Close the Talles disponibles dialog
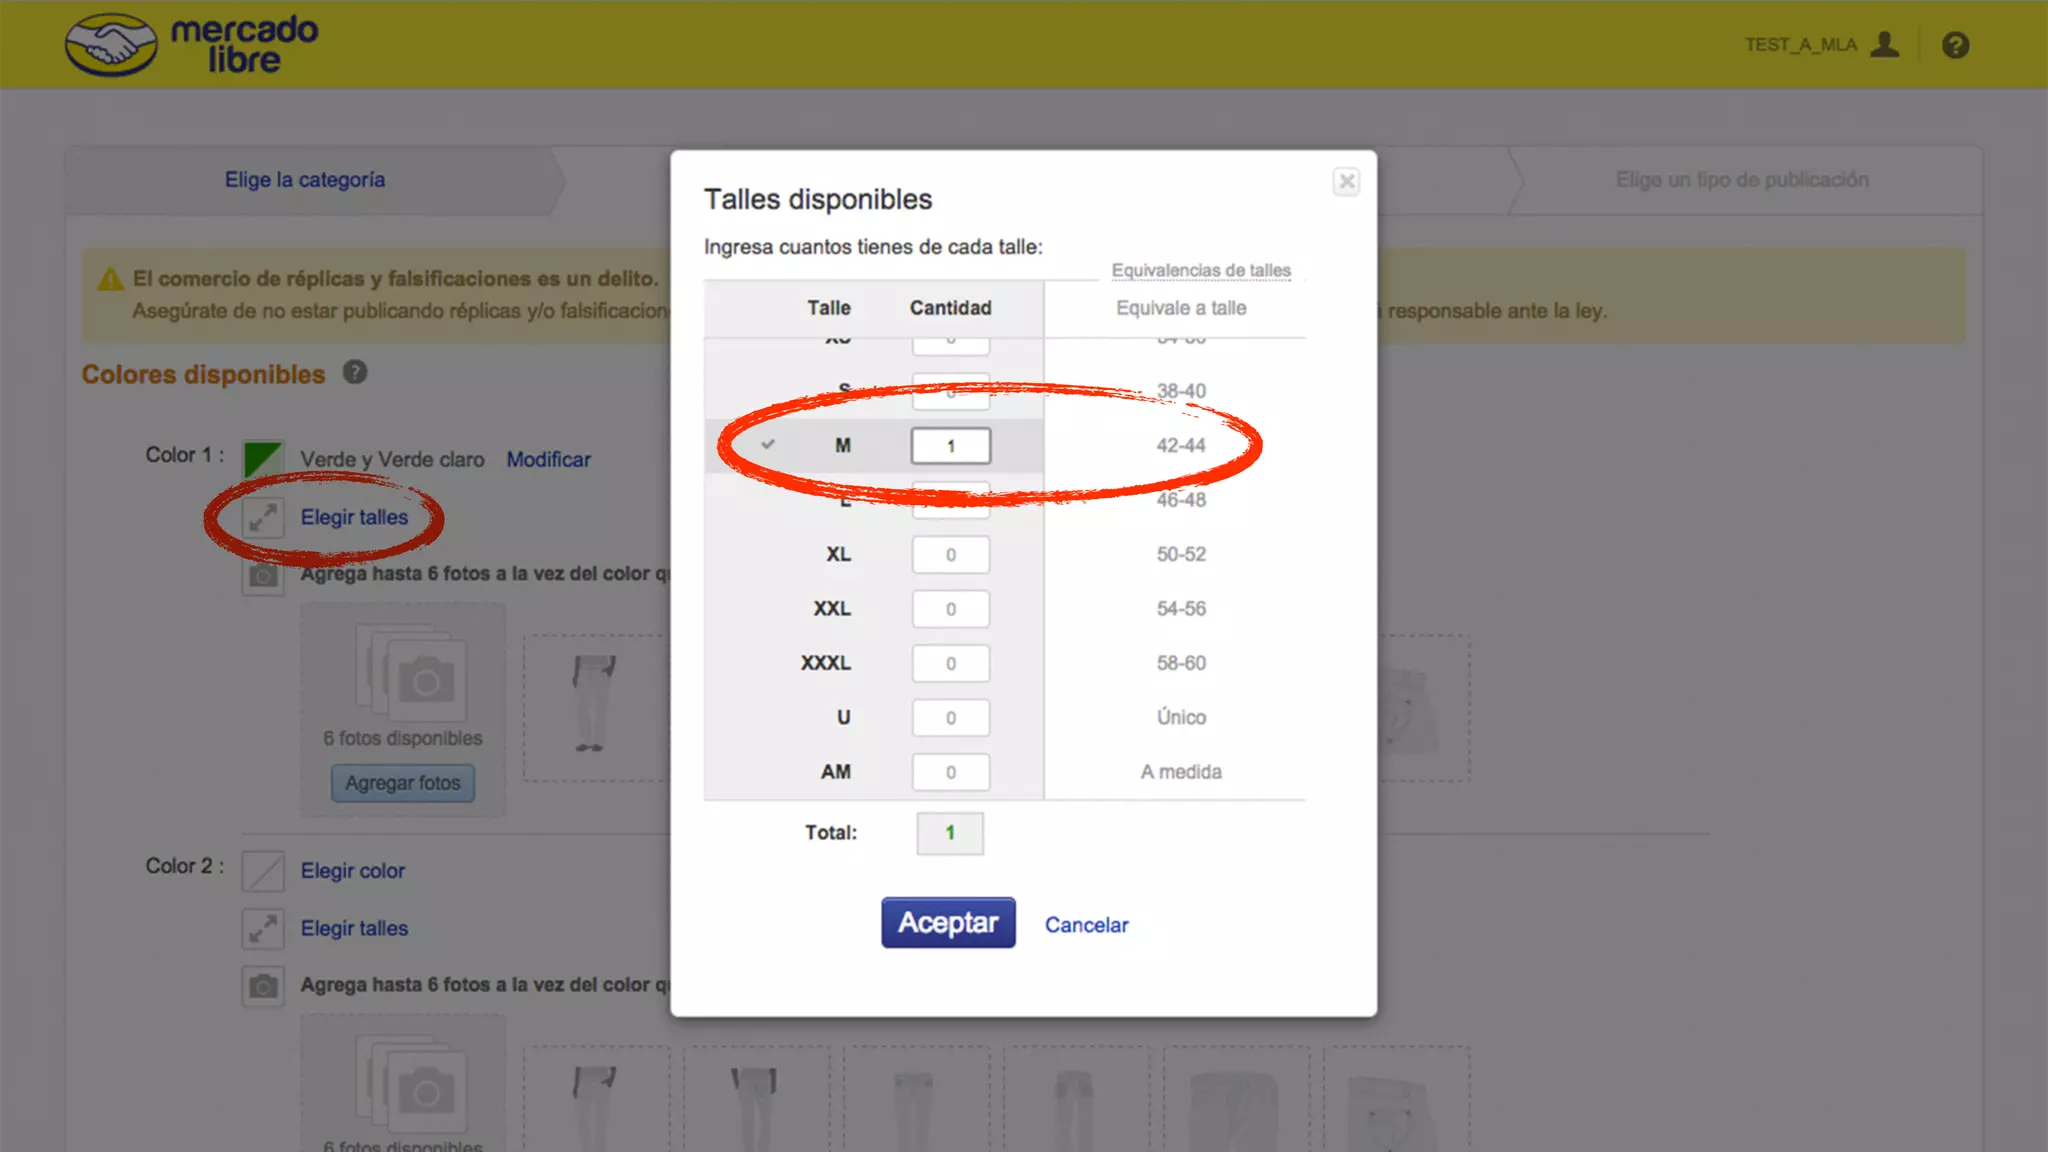This screenshot has height=1152, width=2048. [x=1346, y=182]
